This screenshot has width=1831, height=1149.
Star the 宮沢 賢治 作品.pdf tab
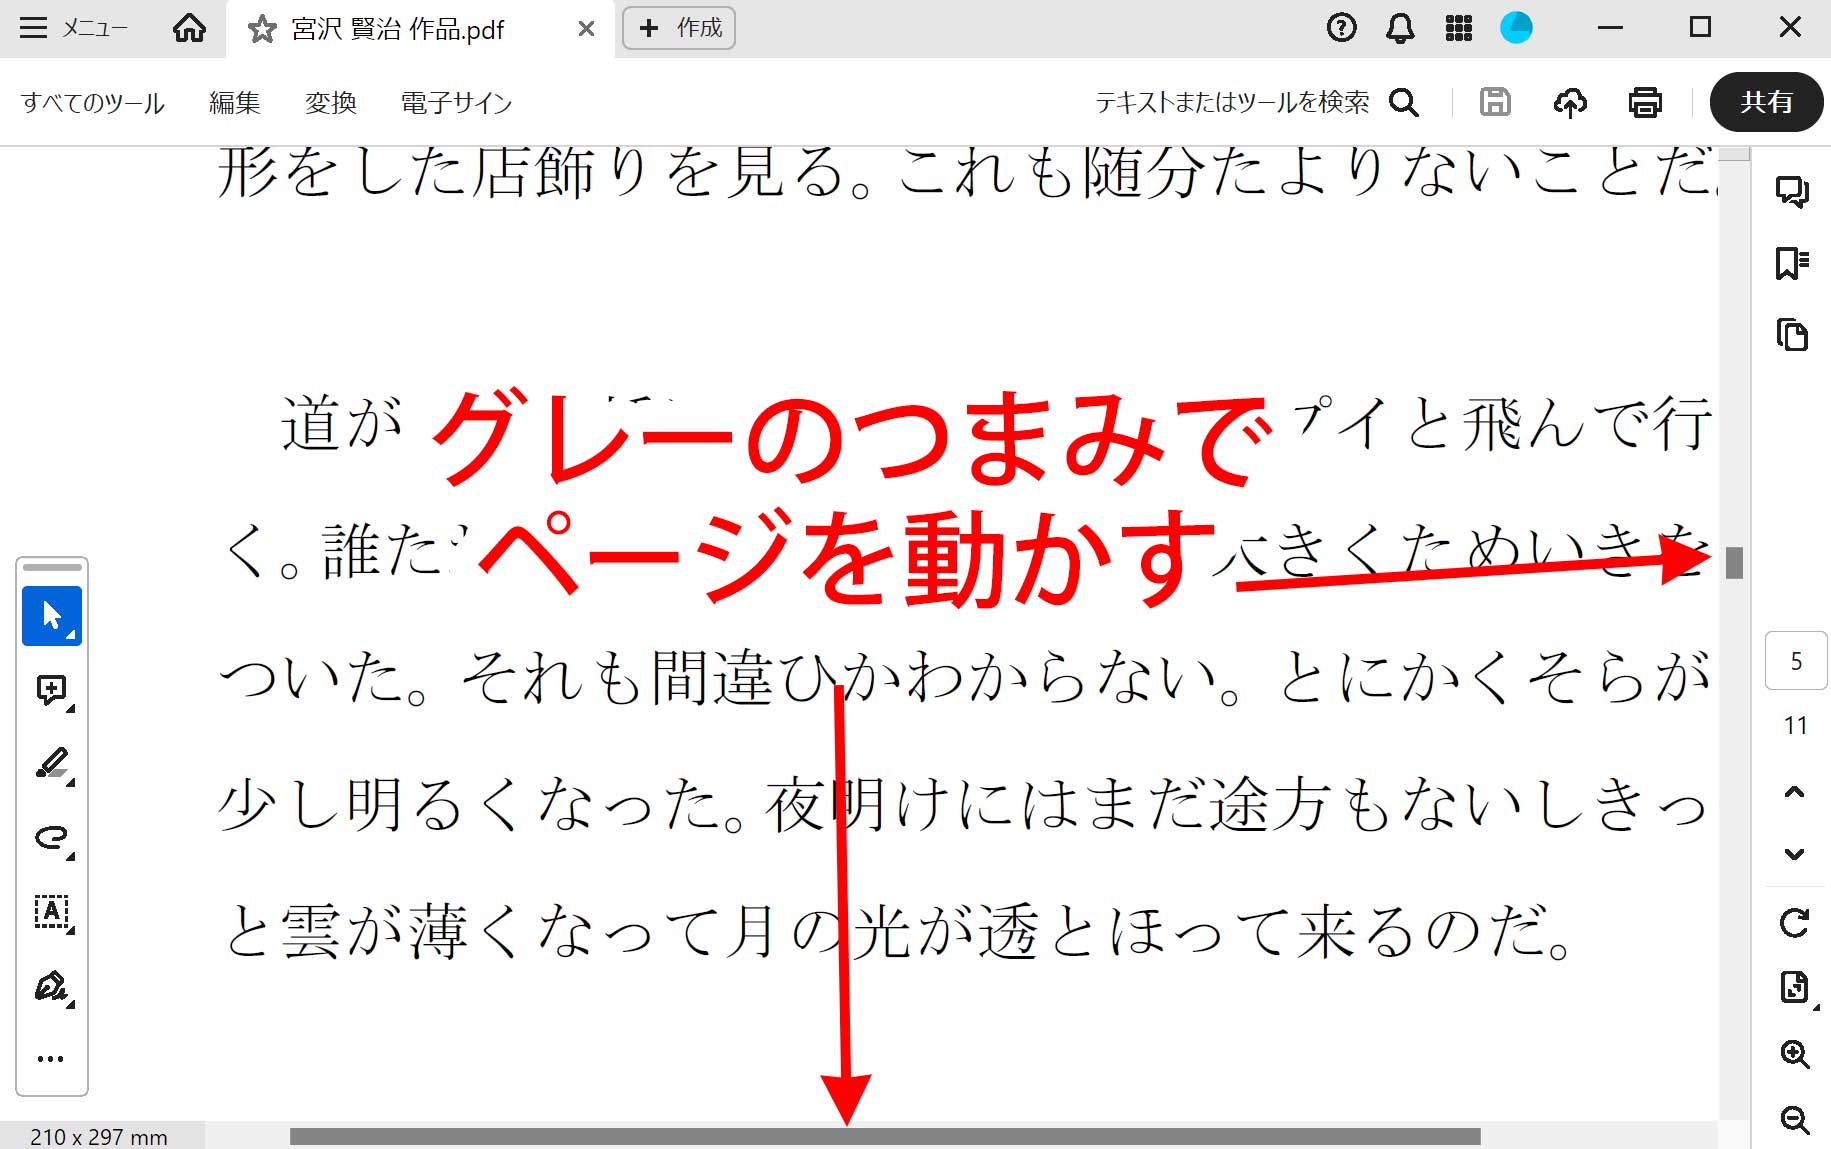coord(262,29)
